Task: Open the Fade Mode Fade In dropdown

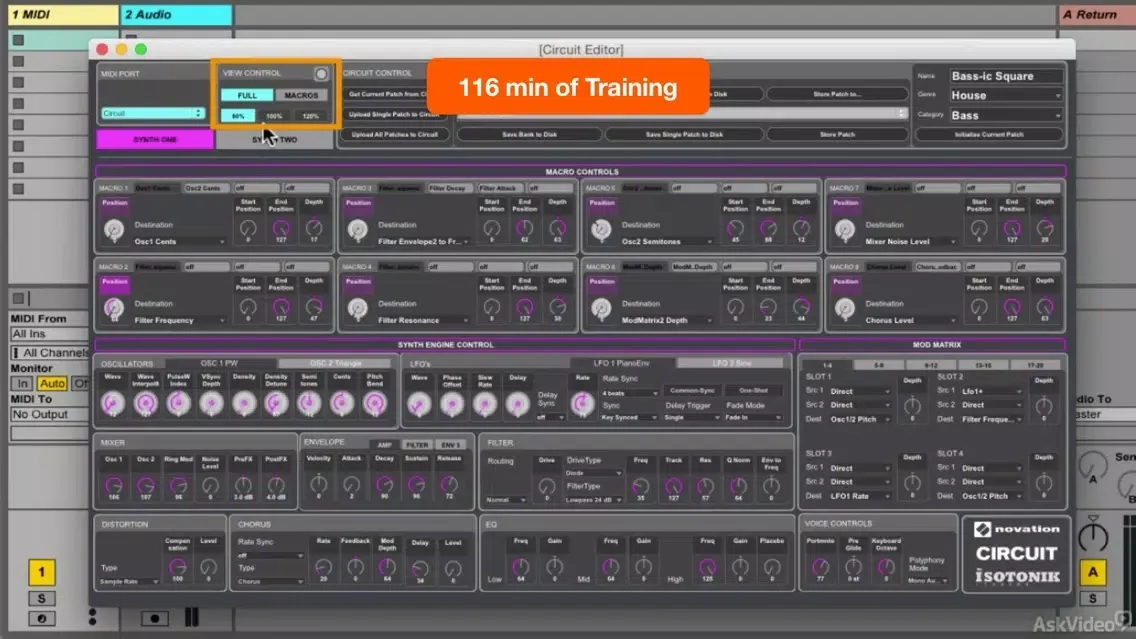Action: coord(753,417)
